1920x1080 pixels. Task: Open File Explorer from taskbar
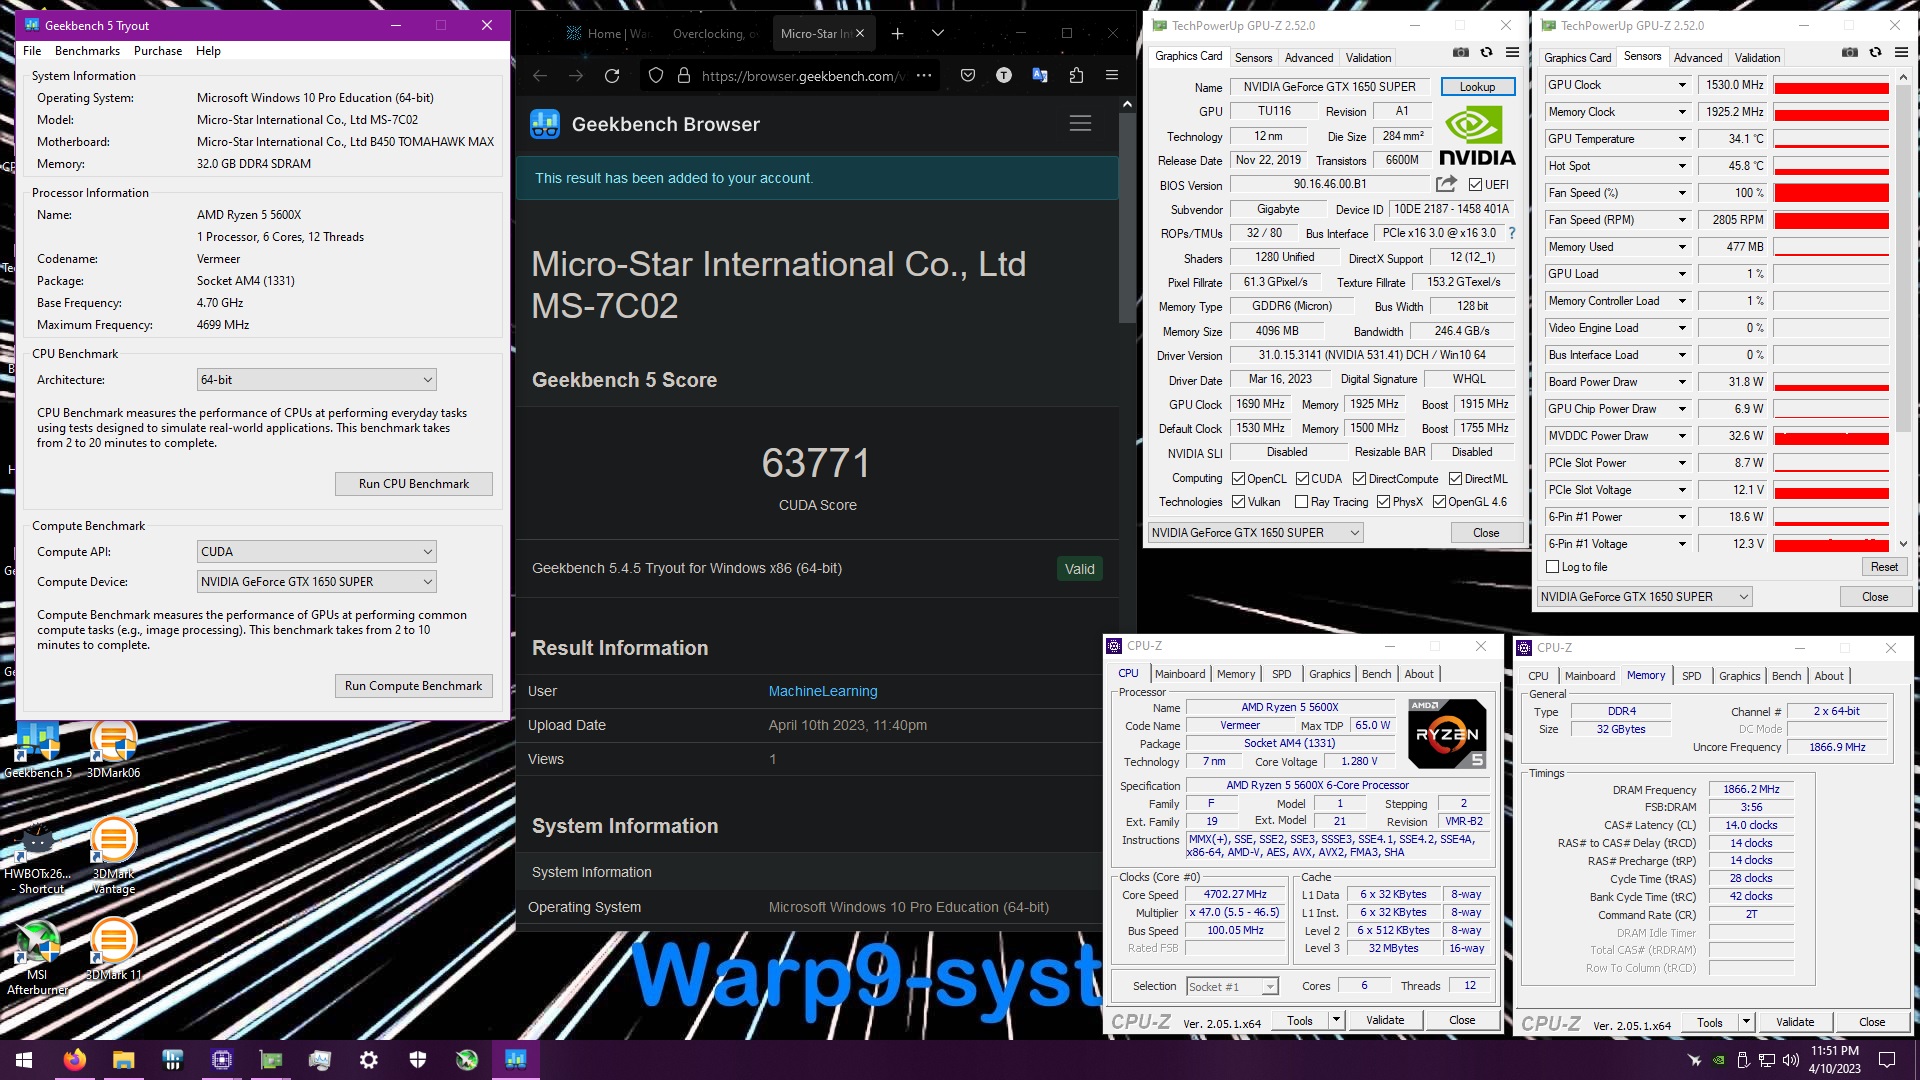coord(123,1060)
